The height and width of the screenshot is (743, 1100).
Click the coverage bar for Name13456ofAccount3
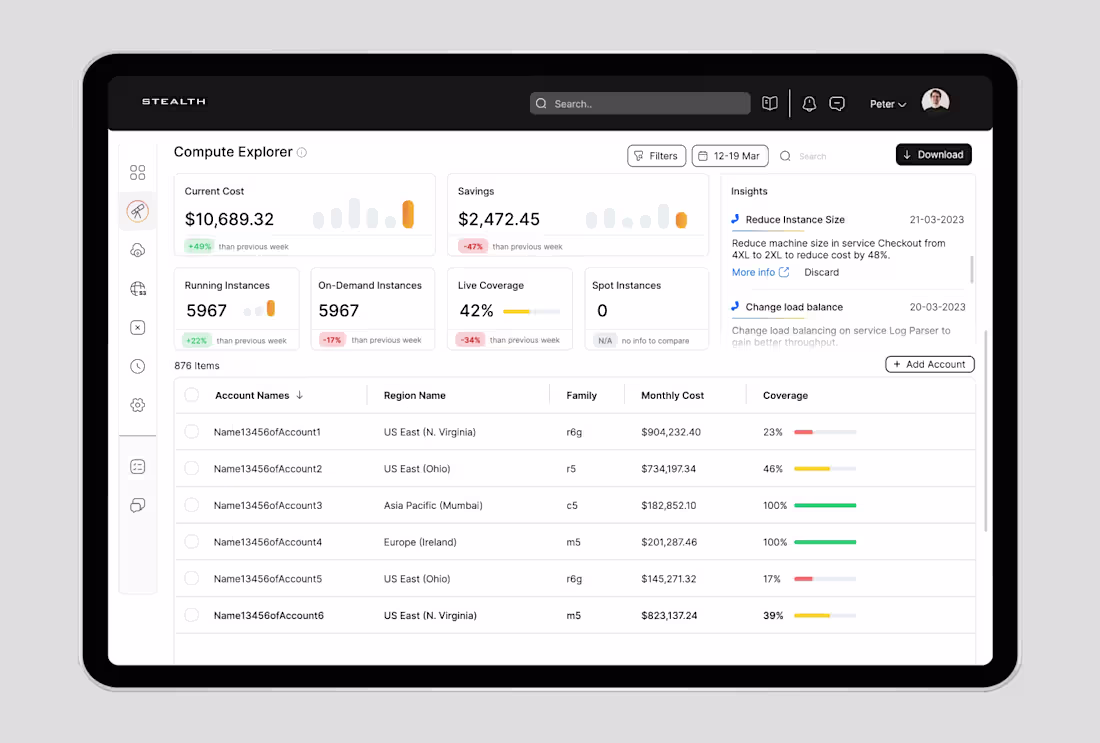(824, 505)
